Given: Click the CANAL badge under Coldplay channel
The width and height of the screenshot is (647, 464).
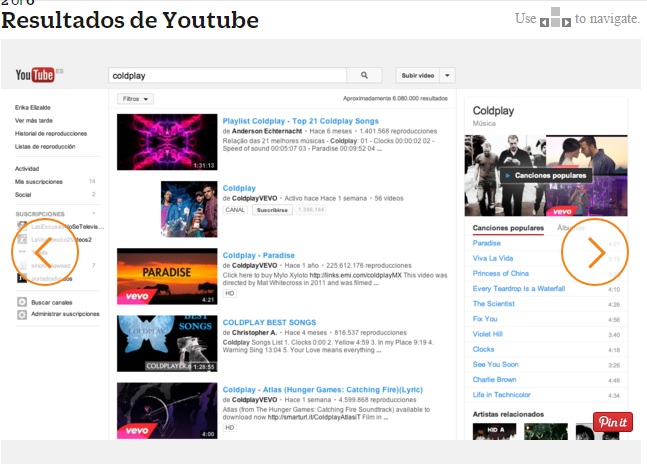Looking at the screenshot, I should point(235,210).
